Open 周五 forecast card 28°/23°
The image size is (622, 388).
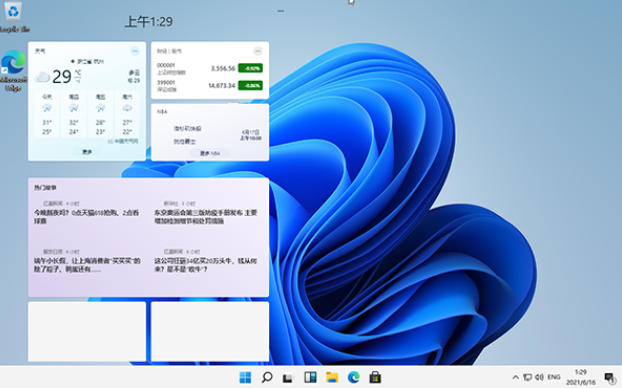[x=100, y=114]
